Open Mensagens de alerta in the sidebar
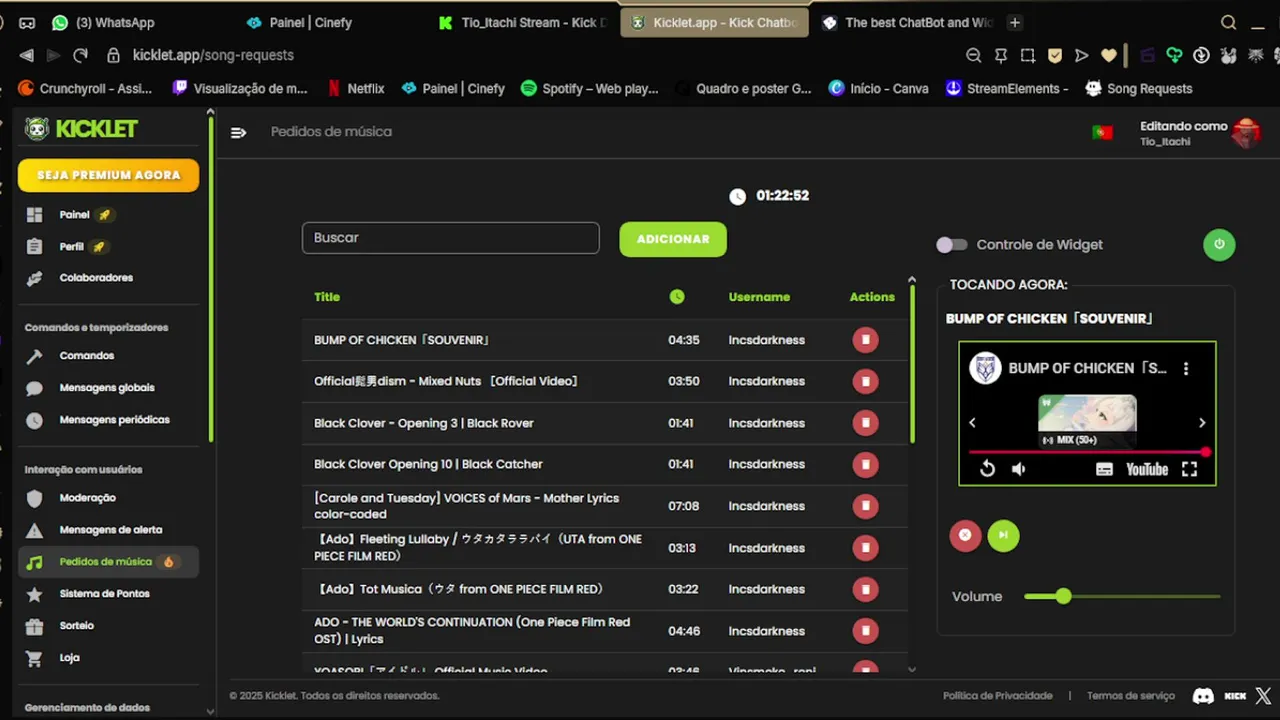Image resolution: width=1280 pixels, height=720 pixels. [x=110, y=530]
